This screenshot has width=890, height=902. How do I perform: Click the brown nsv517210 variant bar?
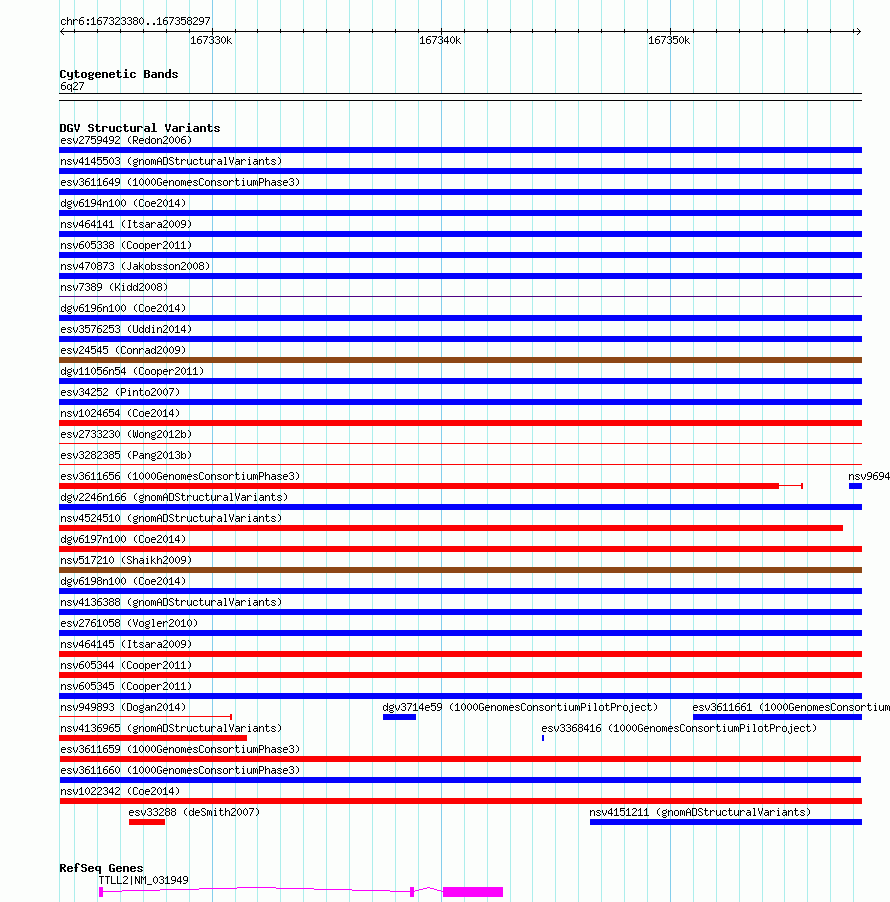pos(460,570)
